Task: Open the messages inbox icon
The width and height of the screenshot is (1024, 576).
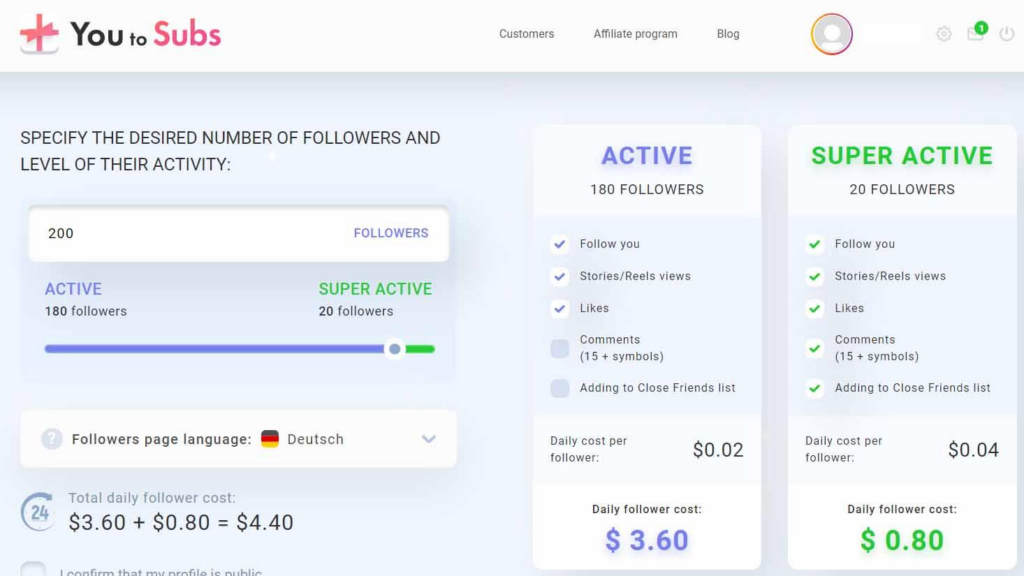Action: (976, 33)
